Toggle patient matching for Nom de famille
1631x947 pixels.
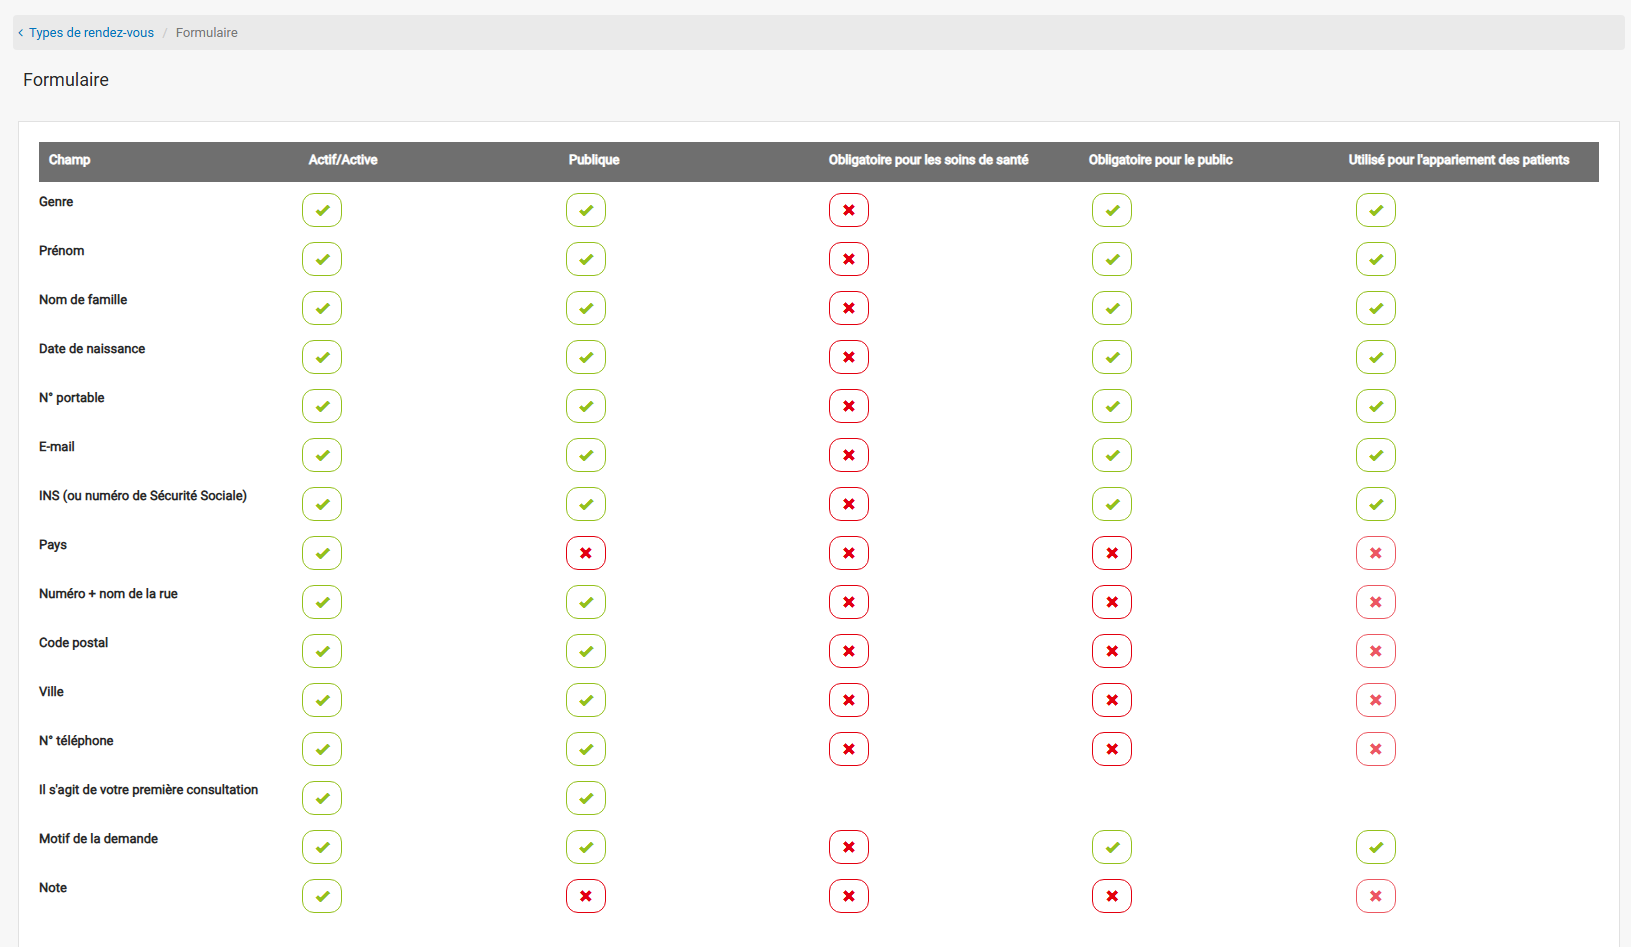(x=1376, y=308)
